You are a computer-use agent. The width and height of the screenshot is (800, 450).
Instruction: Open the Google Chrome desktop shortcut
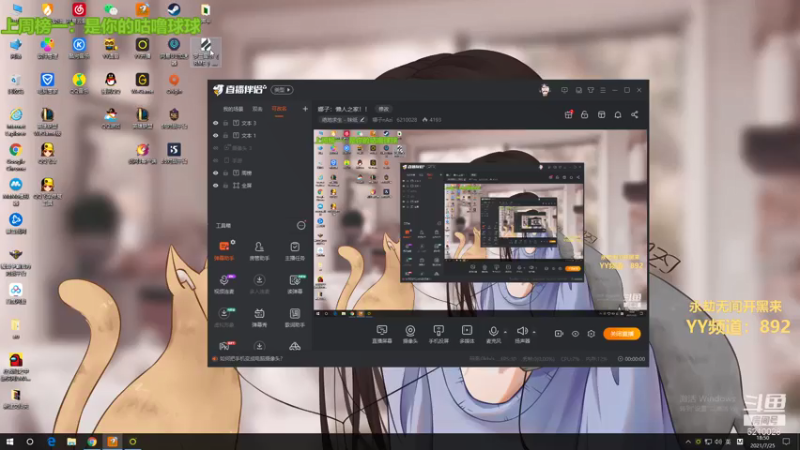coord(15,156)
